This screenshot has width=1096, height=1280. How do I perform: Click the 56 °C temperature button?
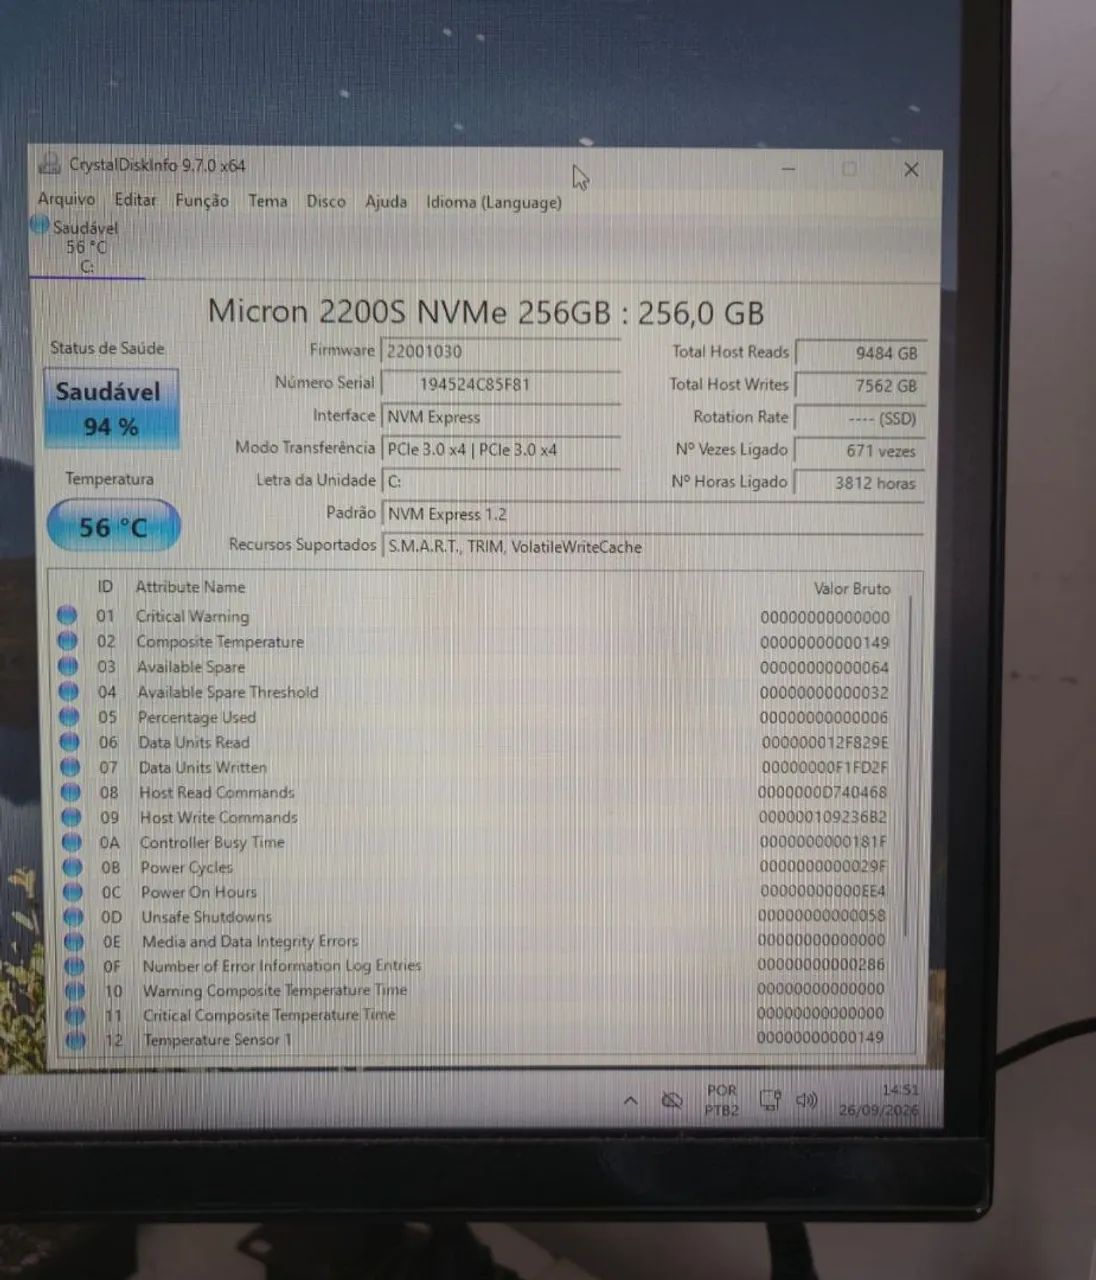point(113,526)
